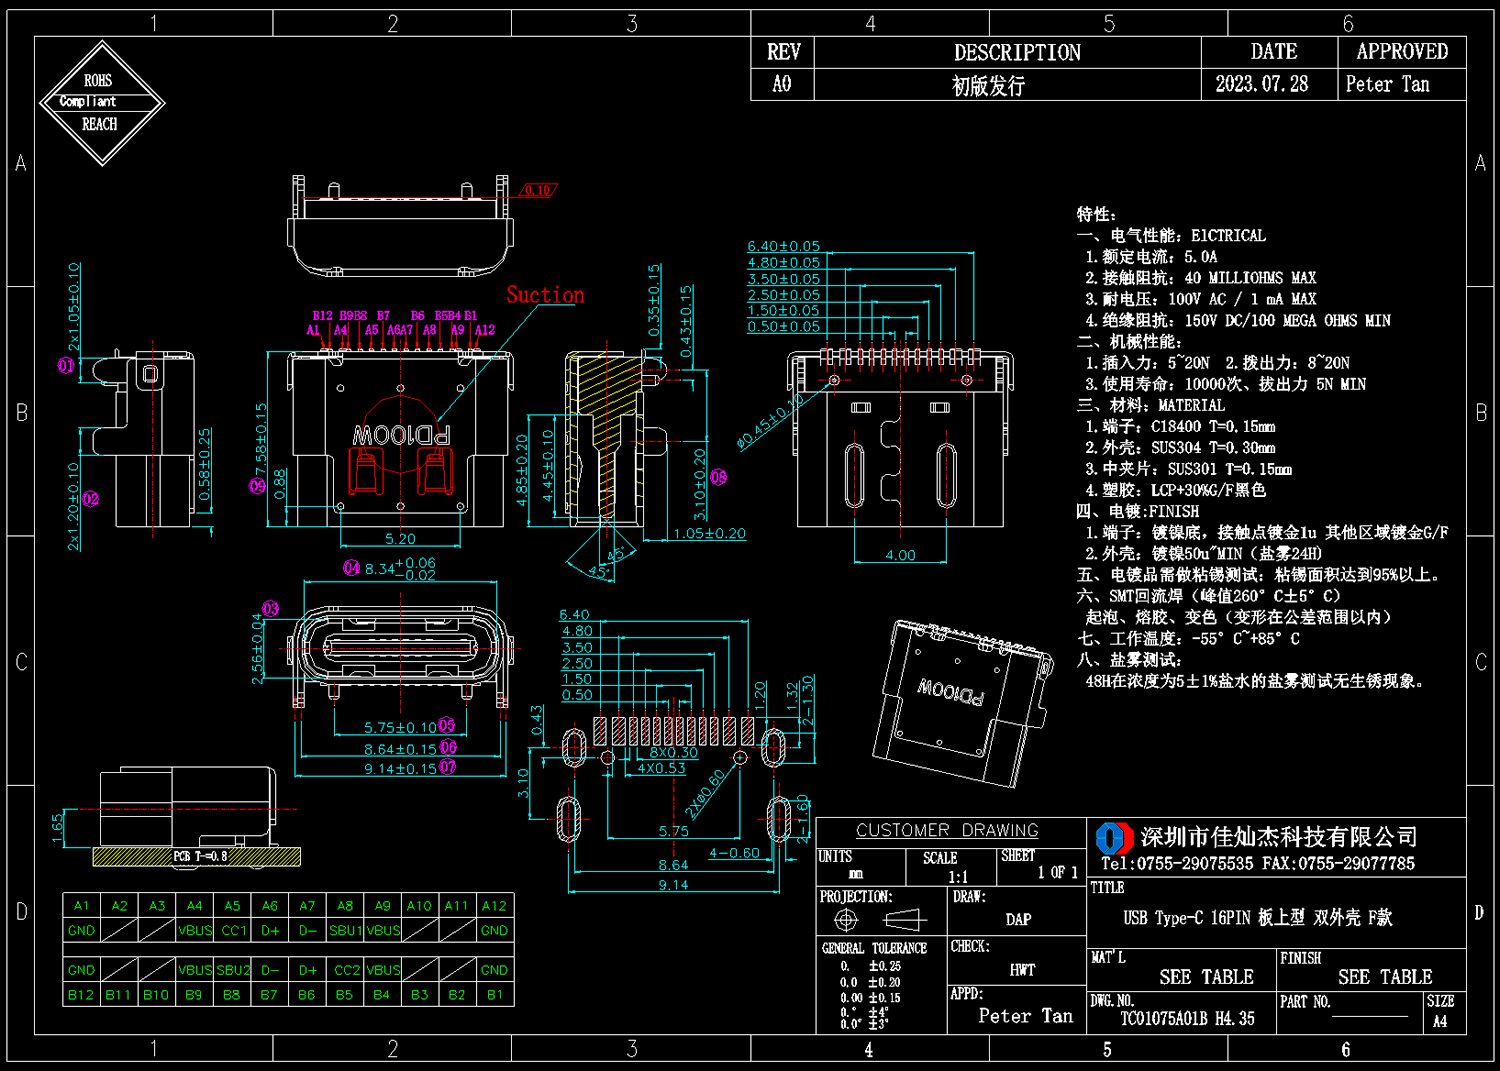The width and height of the screenshot is (1500, 1071).
Task: Select the 4.00 dimension on rear view
Action: point(900,555)
